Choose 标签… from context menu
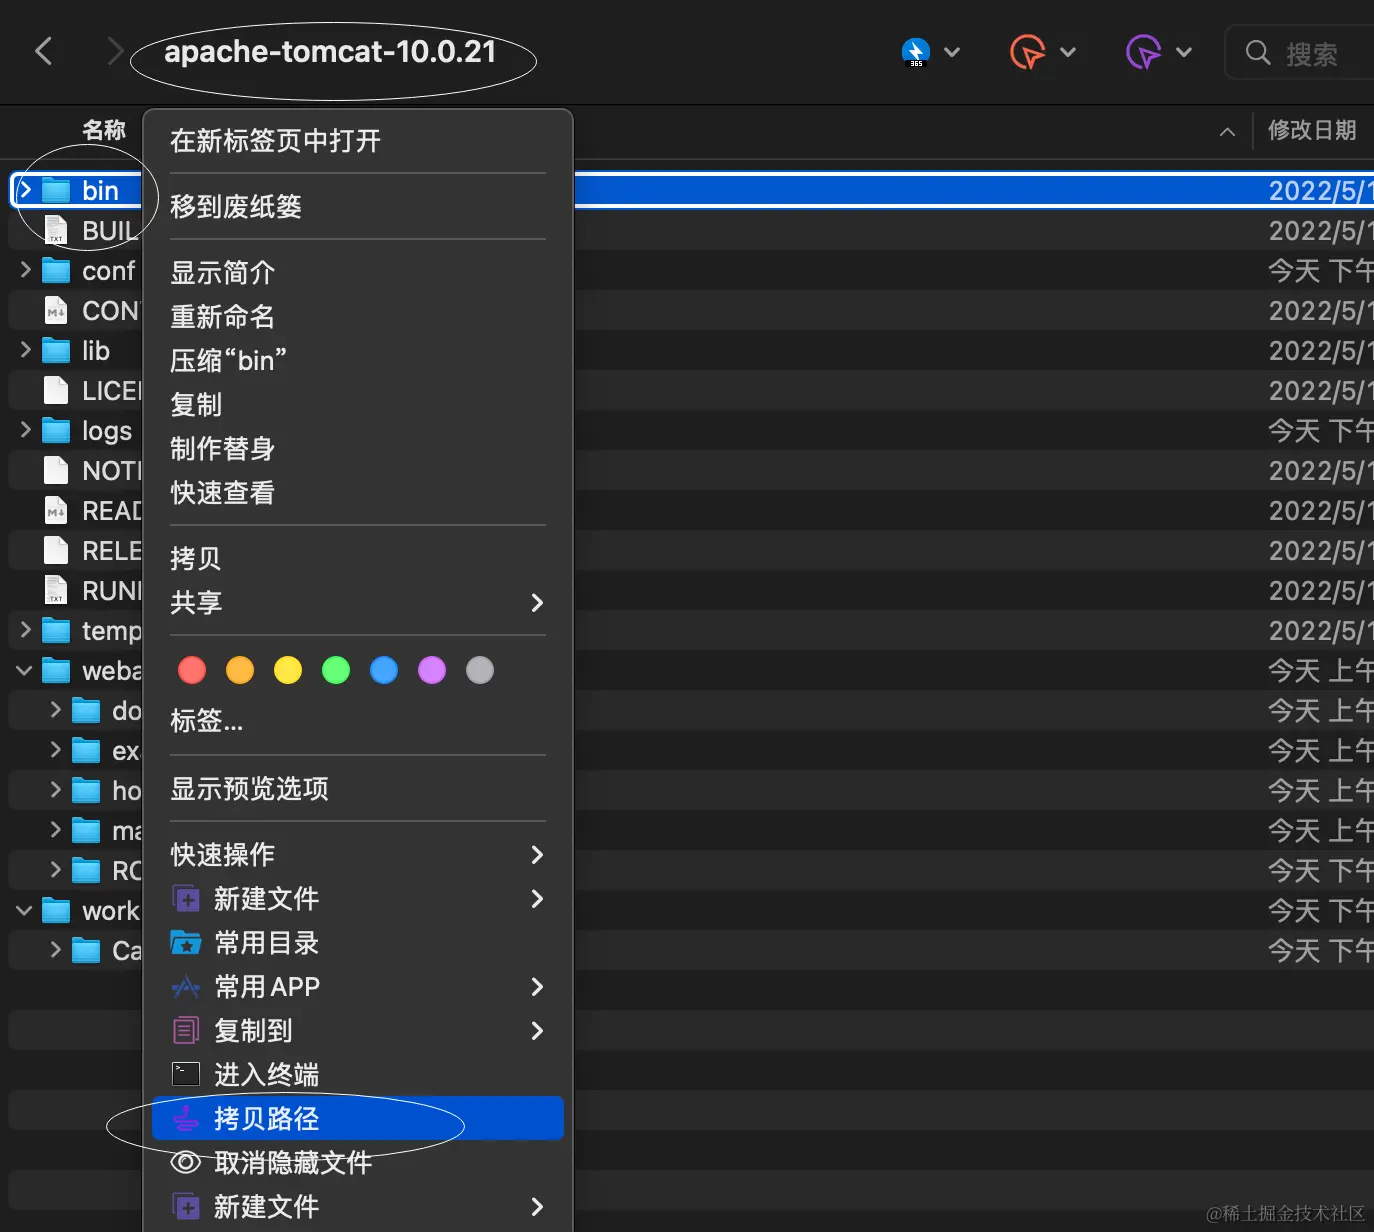The height and width of the screenshot is (1232, 1374). coord(358,721)
